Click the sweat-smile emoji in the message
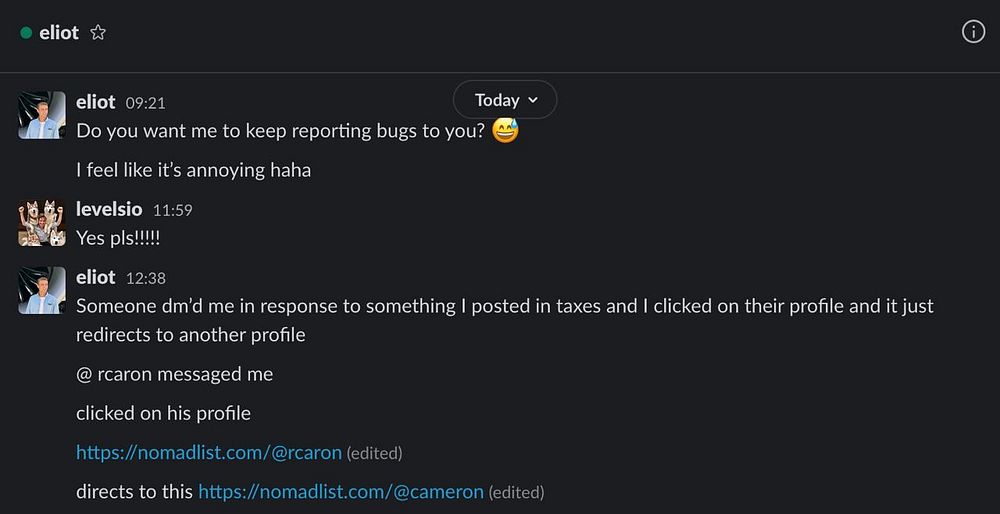Screen dimensions: 1000x514 coord(506,131)
